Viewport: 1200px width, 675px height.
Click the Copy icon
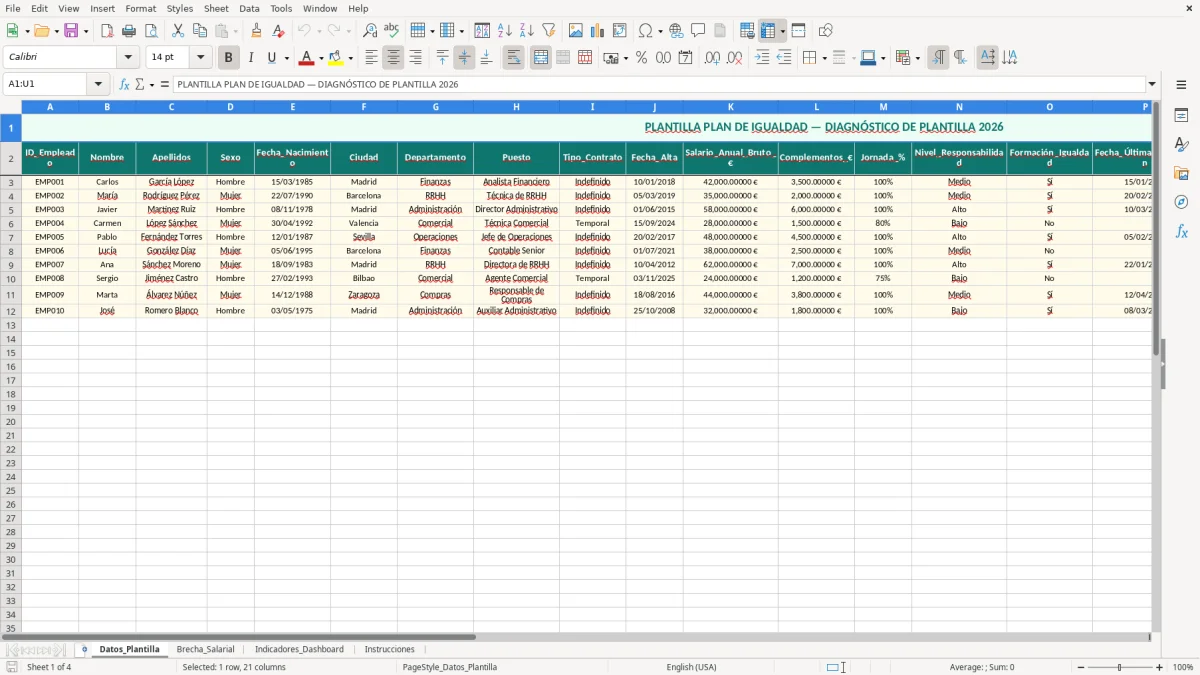200,31
